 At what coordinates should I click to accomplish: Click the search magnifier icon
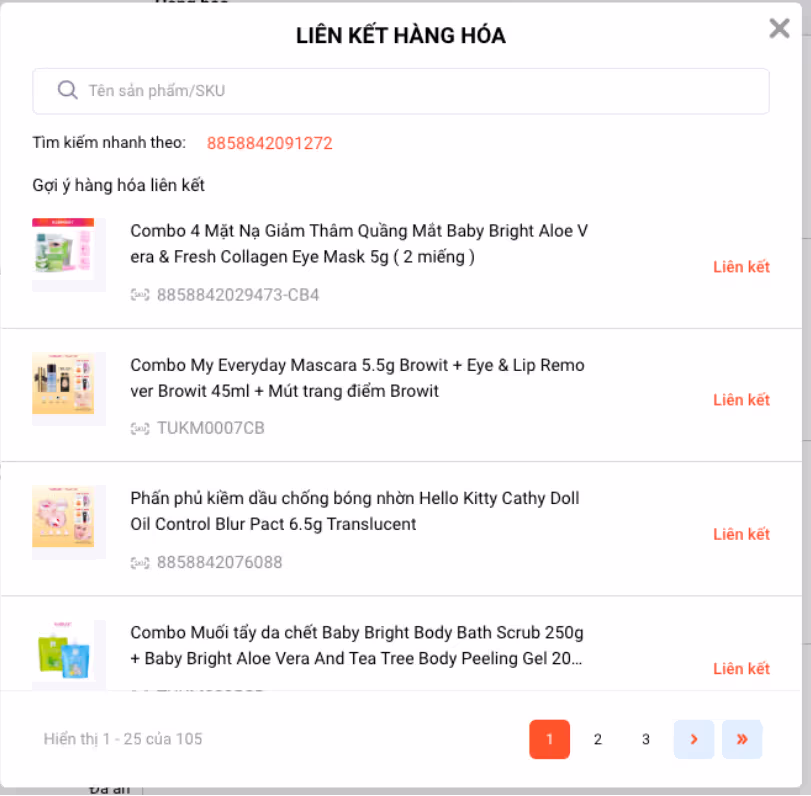[x=67, y=90]
